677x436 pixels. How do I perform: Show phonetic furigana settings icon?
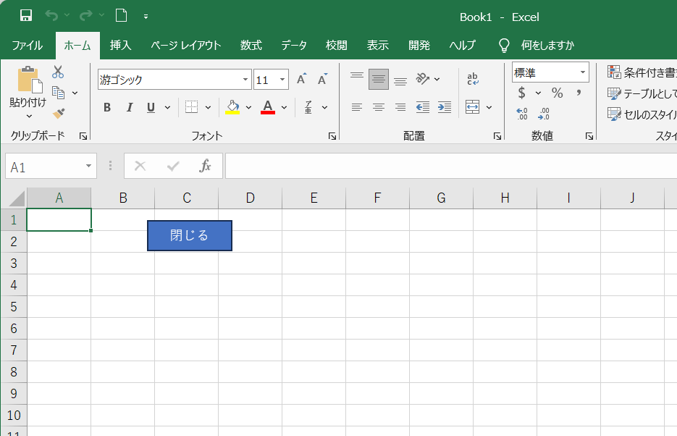pyautogui.click(x=308, y=107)
